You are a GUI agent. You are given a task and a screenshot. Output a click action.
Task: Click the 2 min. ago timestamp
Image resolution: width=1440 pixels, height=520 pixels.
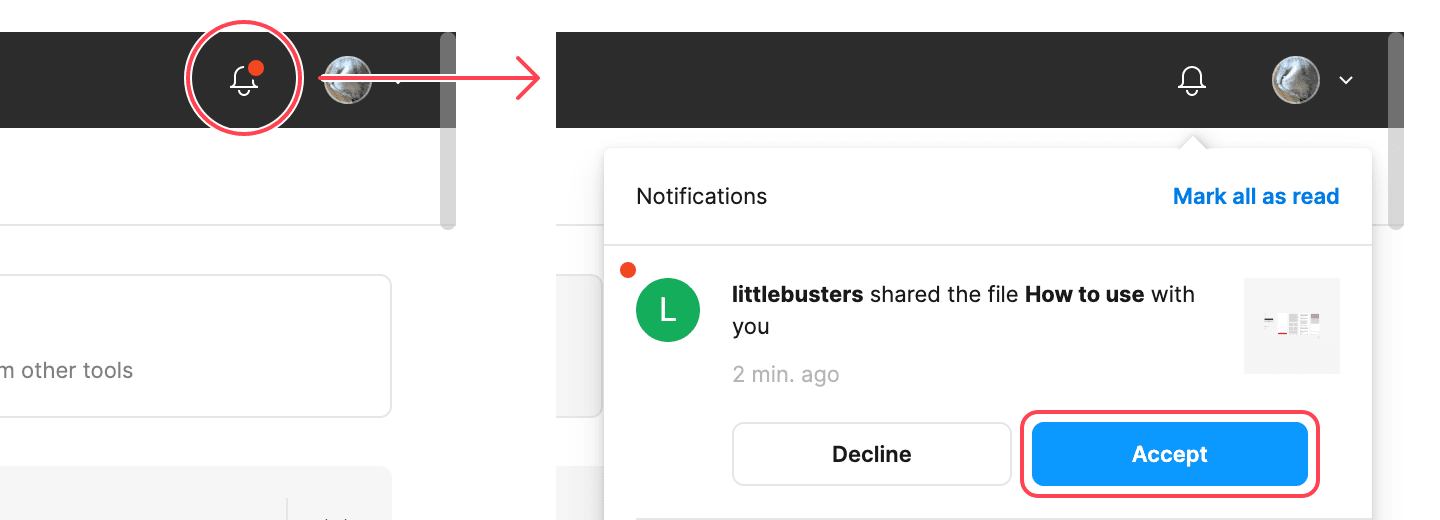click(x=785, y=375)
